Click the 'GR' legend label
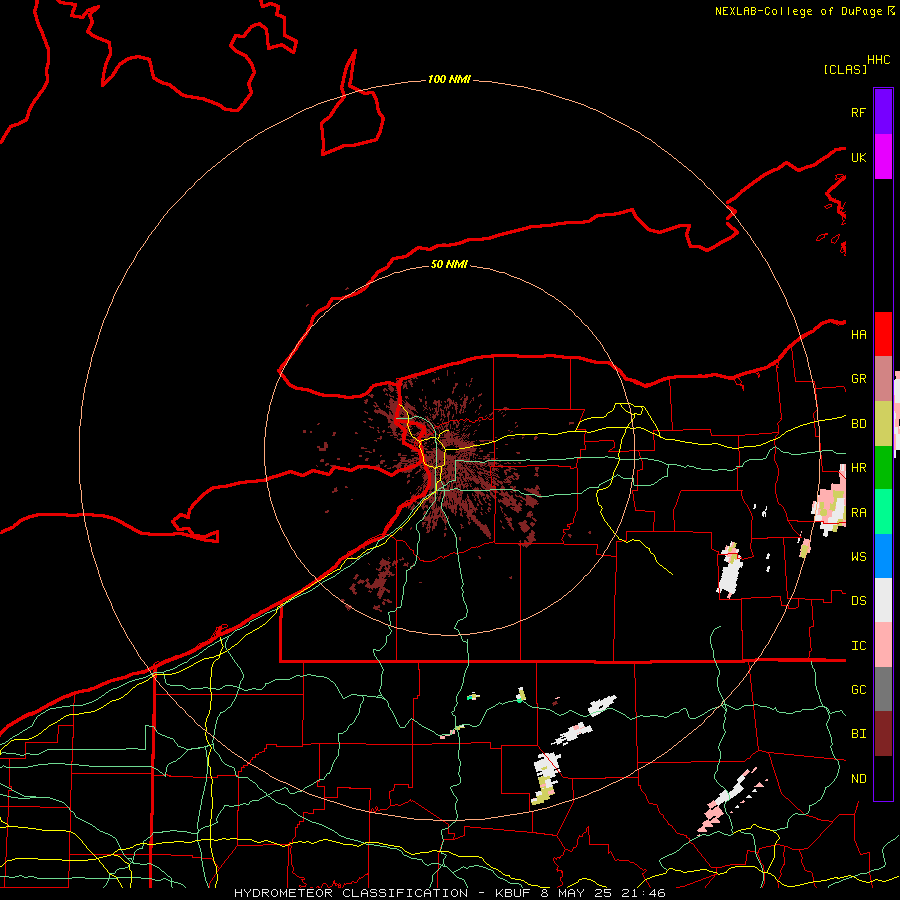Screen dimensions: 900x900 click(858, 379)
